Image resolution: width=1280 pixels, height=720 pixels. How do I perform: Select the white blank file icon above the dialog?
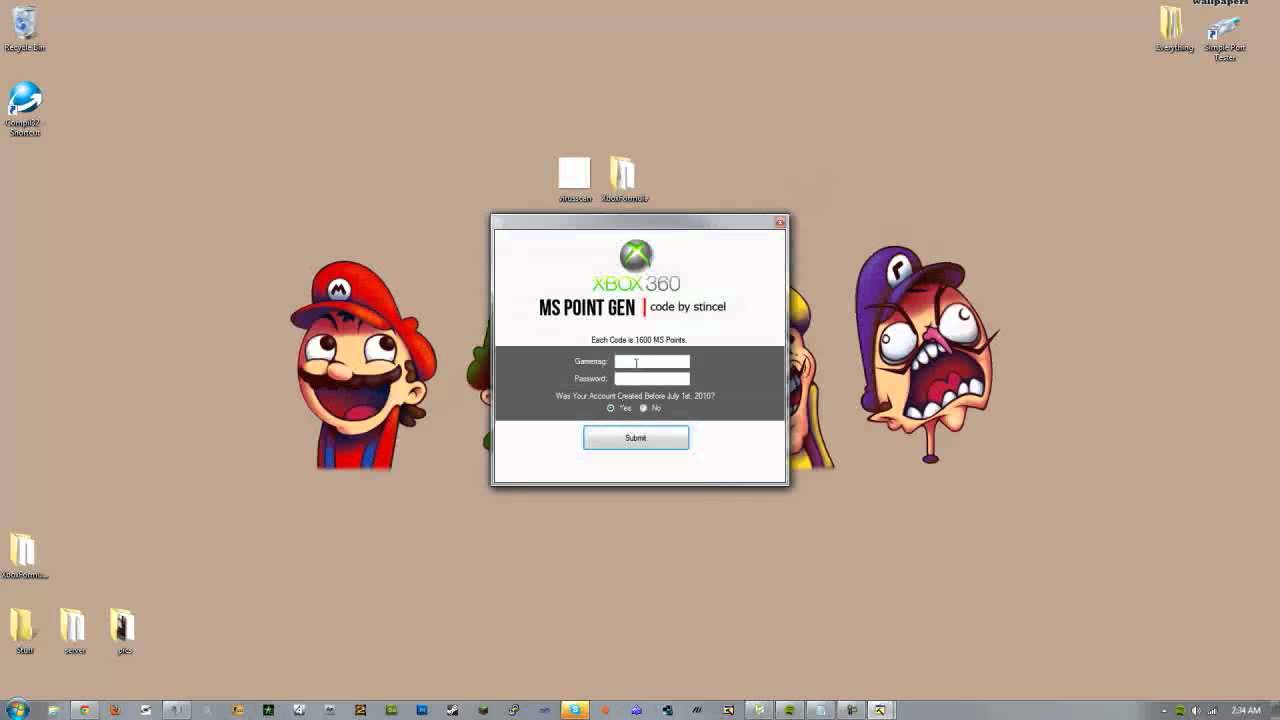click(x=575, y=180)
